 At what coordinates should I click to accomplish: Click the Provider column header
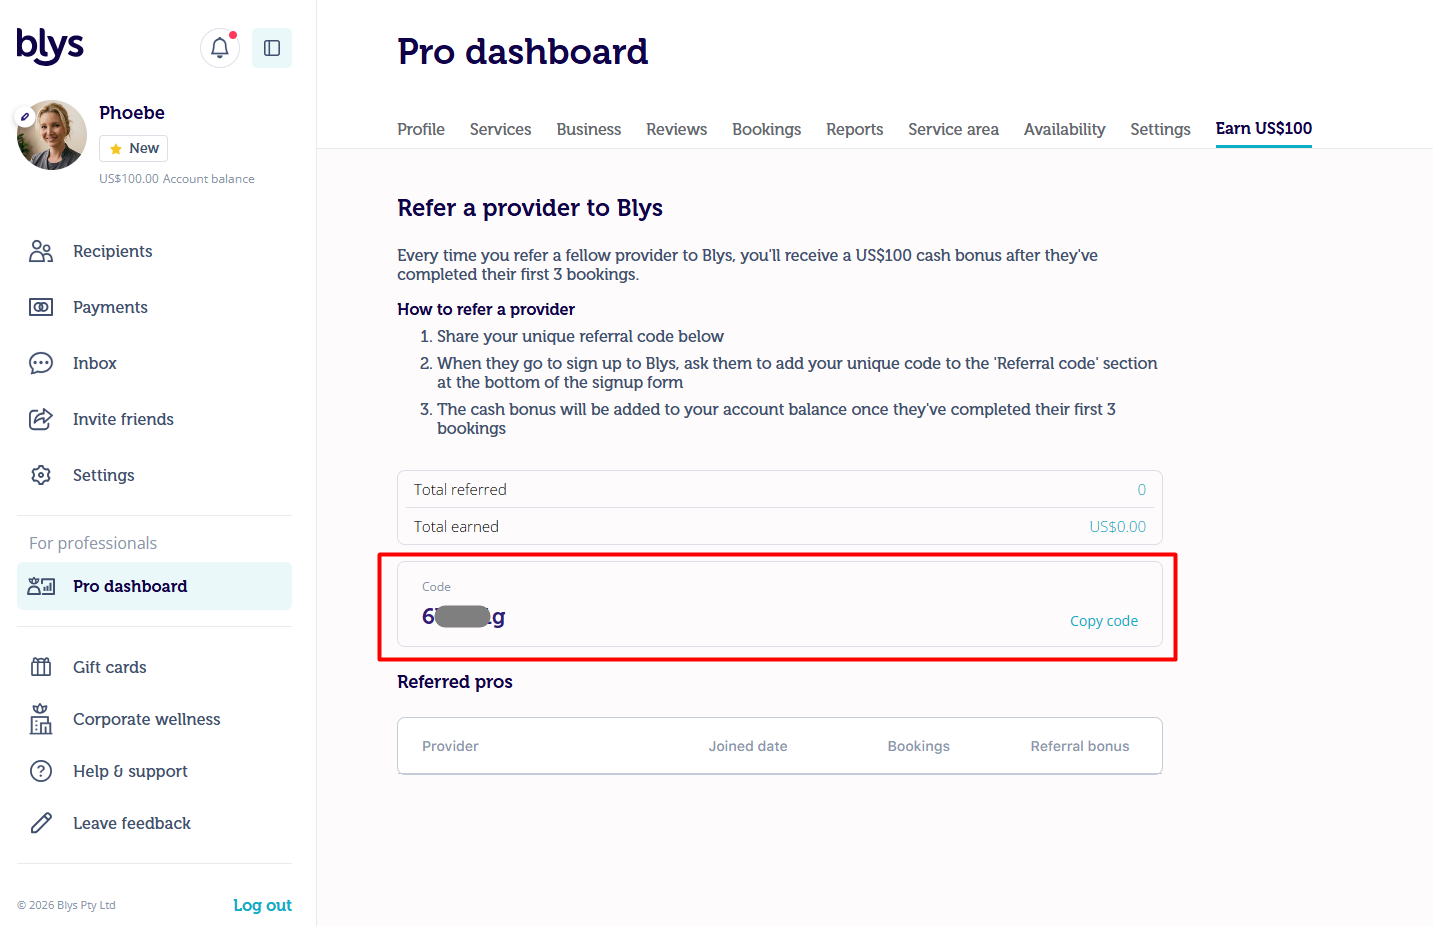point(450,746)
